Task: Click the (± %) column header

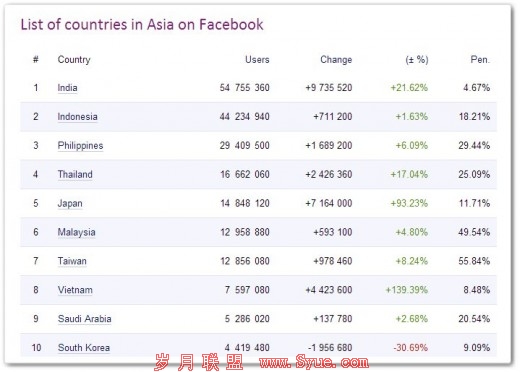Action: tap(417, 60)
